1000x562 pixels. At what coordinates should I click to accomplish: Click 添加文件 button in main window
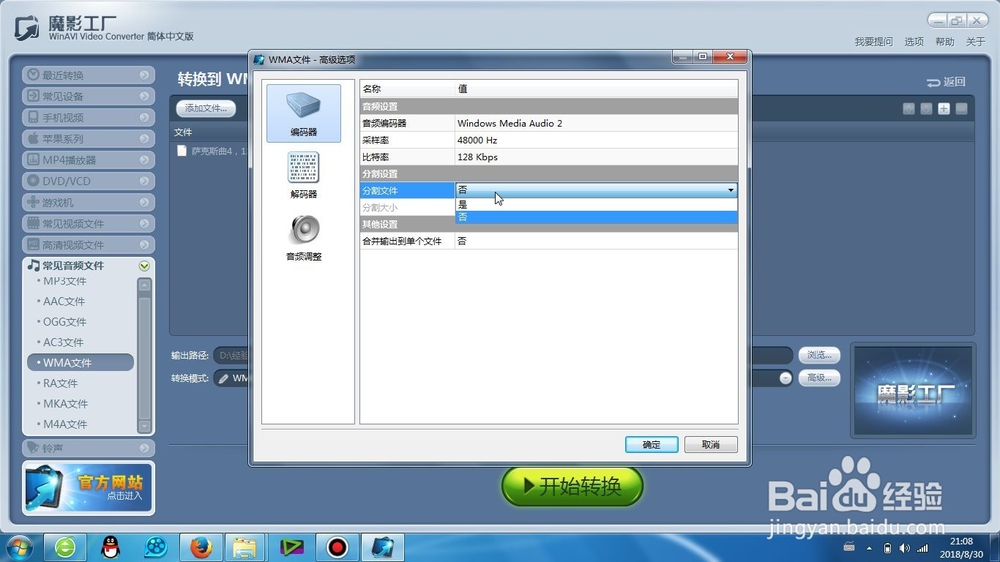[206, 108]
